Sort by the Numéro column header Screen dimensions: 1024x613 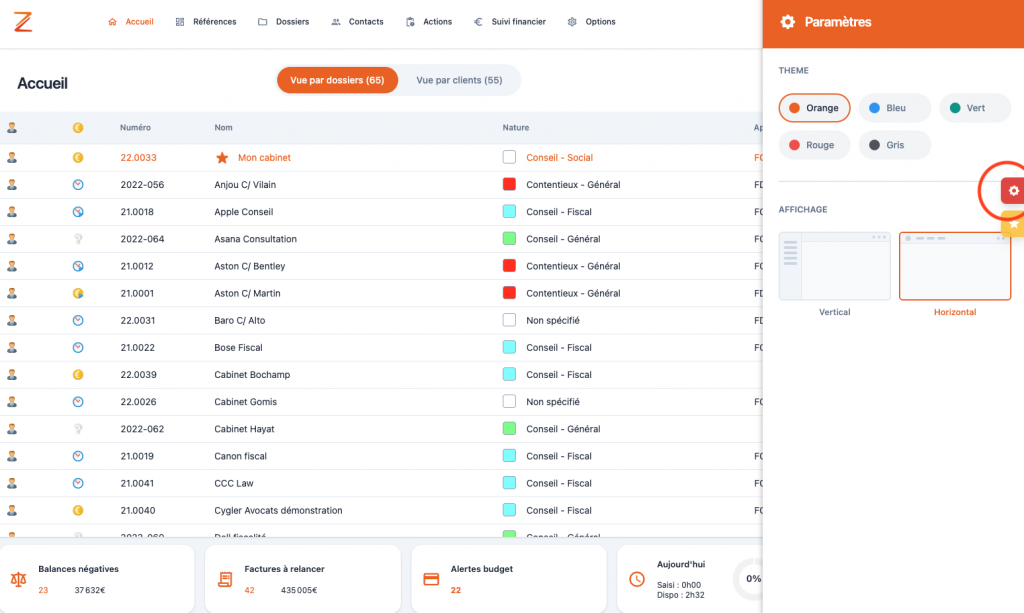[135, 128]
